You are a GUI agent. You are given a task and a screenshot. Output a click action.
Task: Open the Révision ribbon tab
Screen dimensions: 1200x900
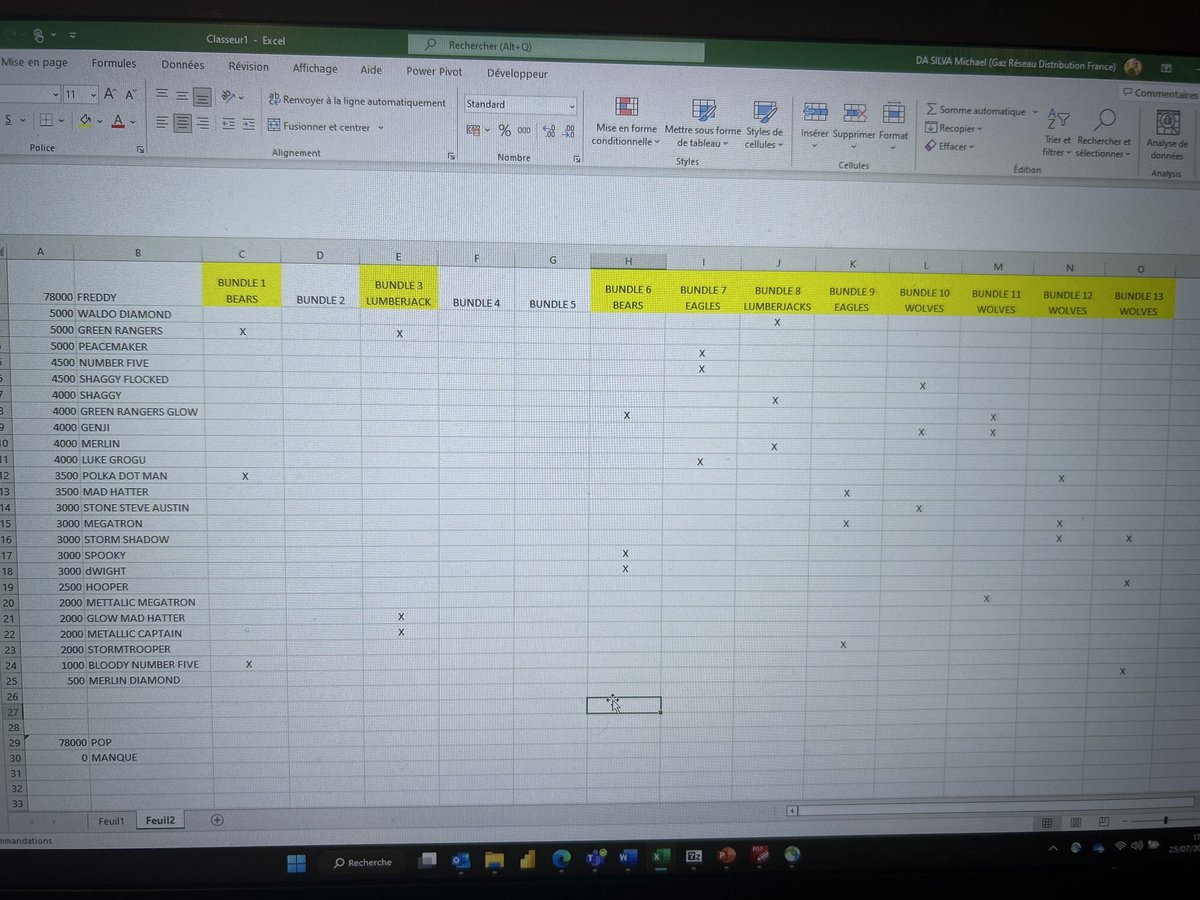coord(248,67)
